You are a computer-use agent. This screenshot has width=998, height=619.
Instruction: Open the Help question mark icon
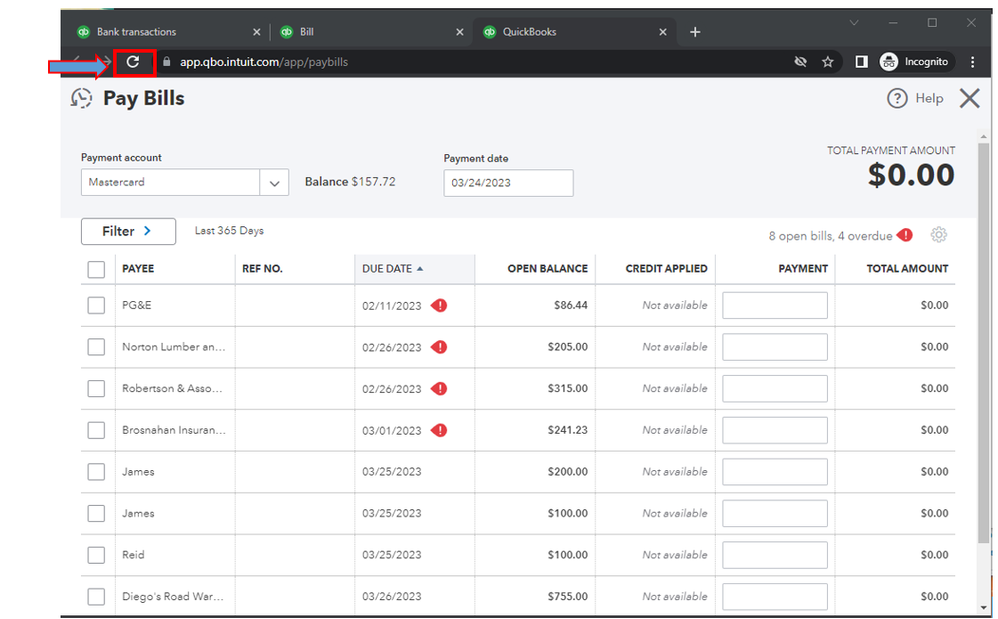click(x=898, y=98)
